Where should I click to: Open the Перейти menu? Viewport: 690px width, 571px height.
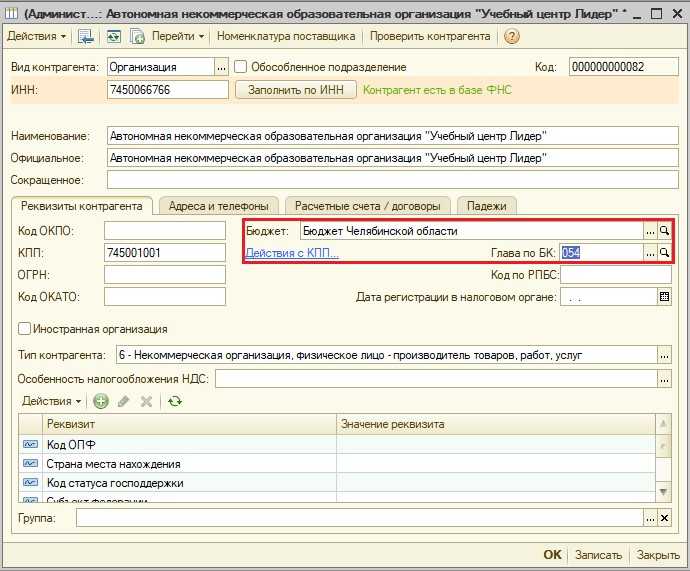coord(178,36)
